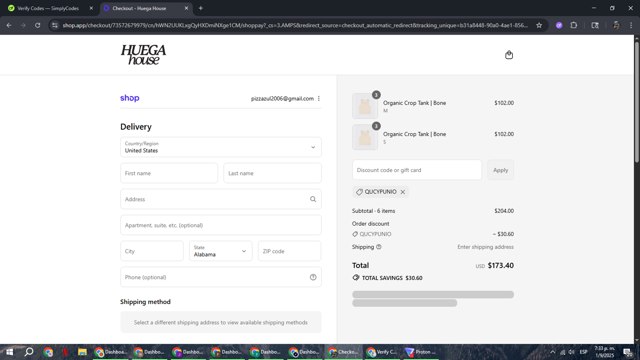
Task: Go back with the browser back arrow
Action: coord(9,25)
